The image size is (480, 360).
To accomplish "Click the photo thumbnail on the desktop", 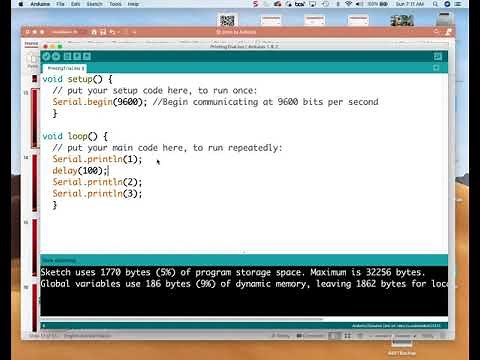I will [402, 20].
